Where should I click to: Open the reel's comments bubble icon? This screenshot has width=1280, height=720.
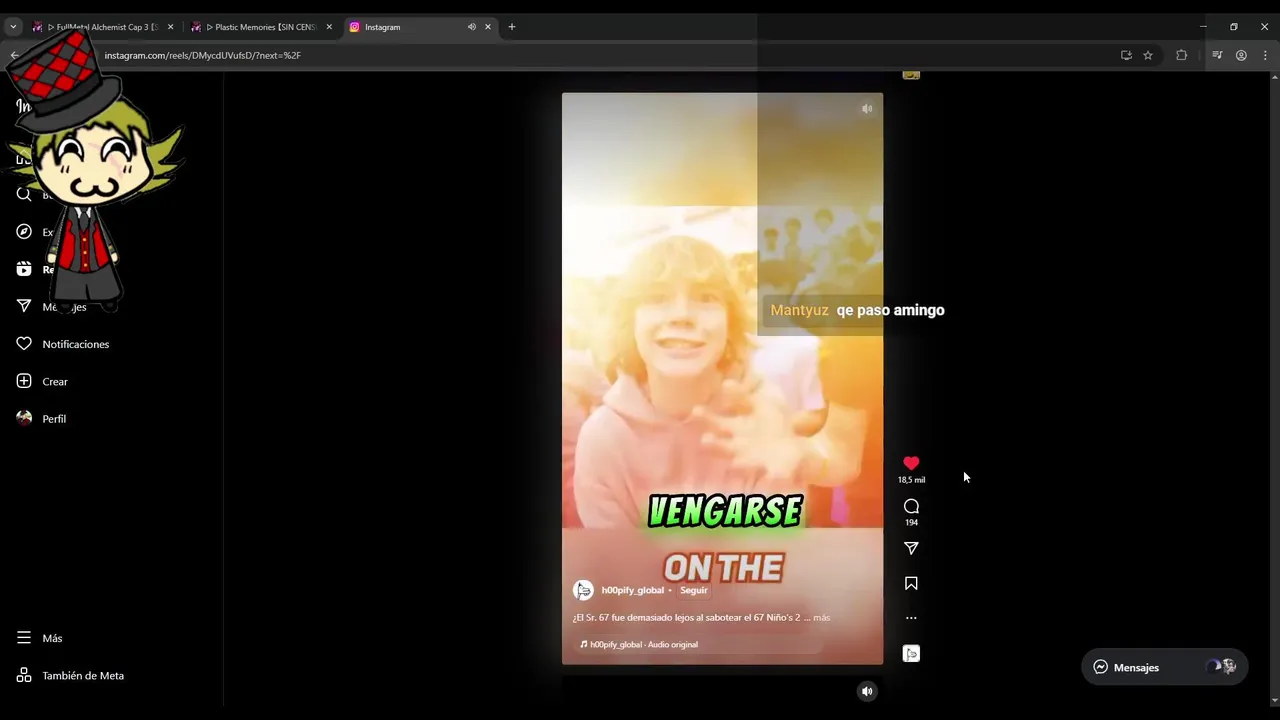tap(911, 506)
